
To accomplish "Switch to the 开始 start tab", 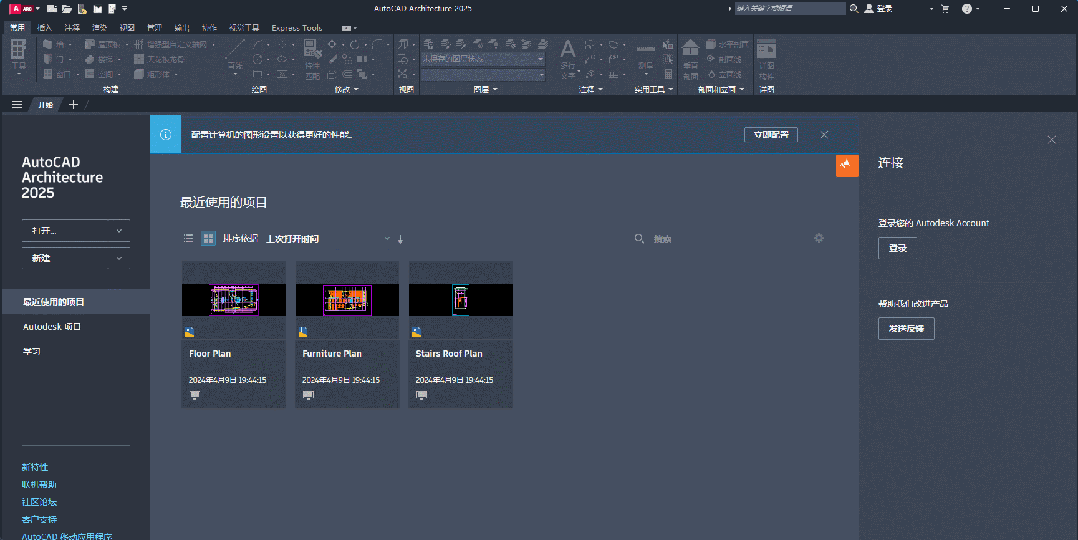I will click(45, 105).
